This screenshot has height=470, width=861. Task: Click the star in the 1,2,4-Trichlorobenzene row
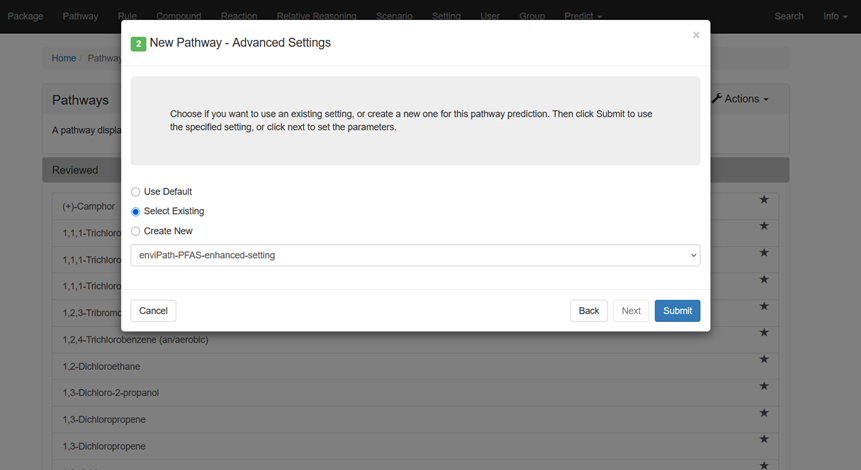click(x=764, y=333)
